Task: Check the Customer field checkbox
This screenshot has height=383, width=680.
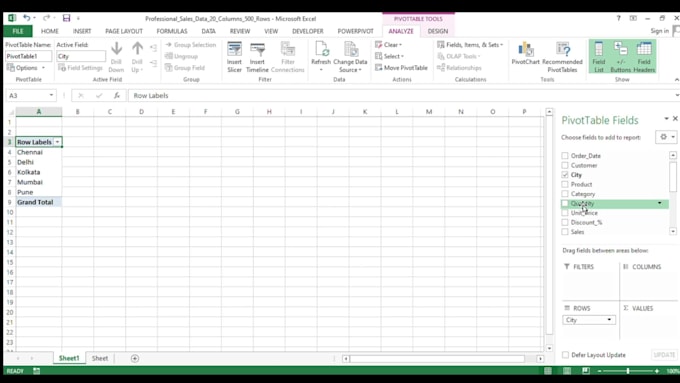Action: coord(565,165)
